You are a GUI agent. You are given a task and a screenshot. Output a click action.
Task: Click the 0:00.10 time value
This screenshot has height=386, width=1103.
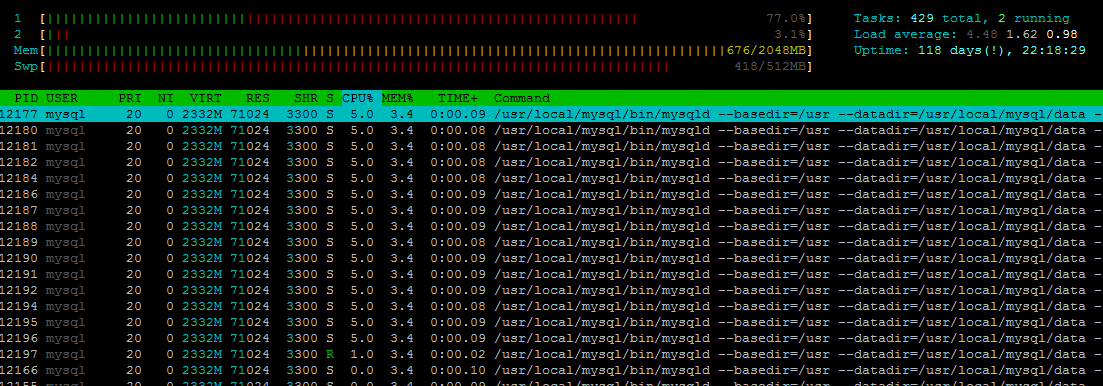[457, 370]
